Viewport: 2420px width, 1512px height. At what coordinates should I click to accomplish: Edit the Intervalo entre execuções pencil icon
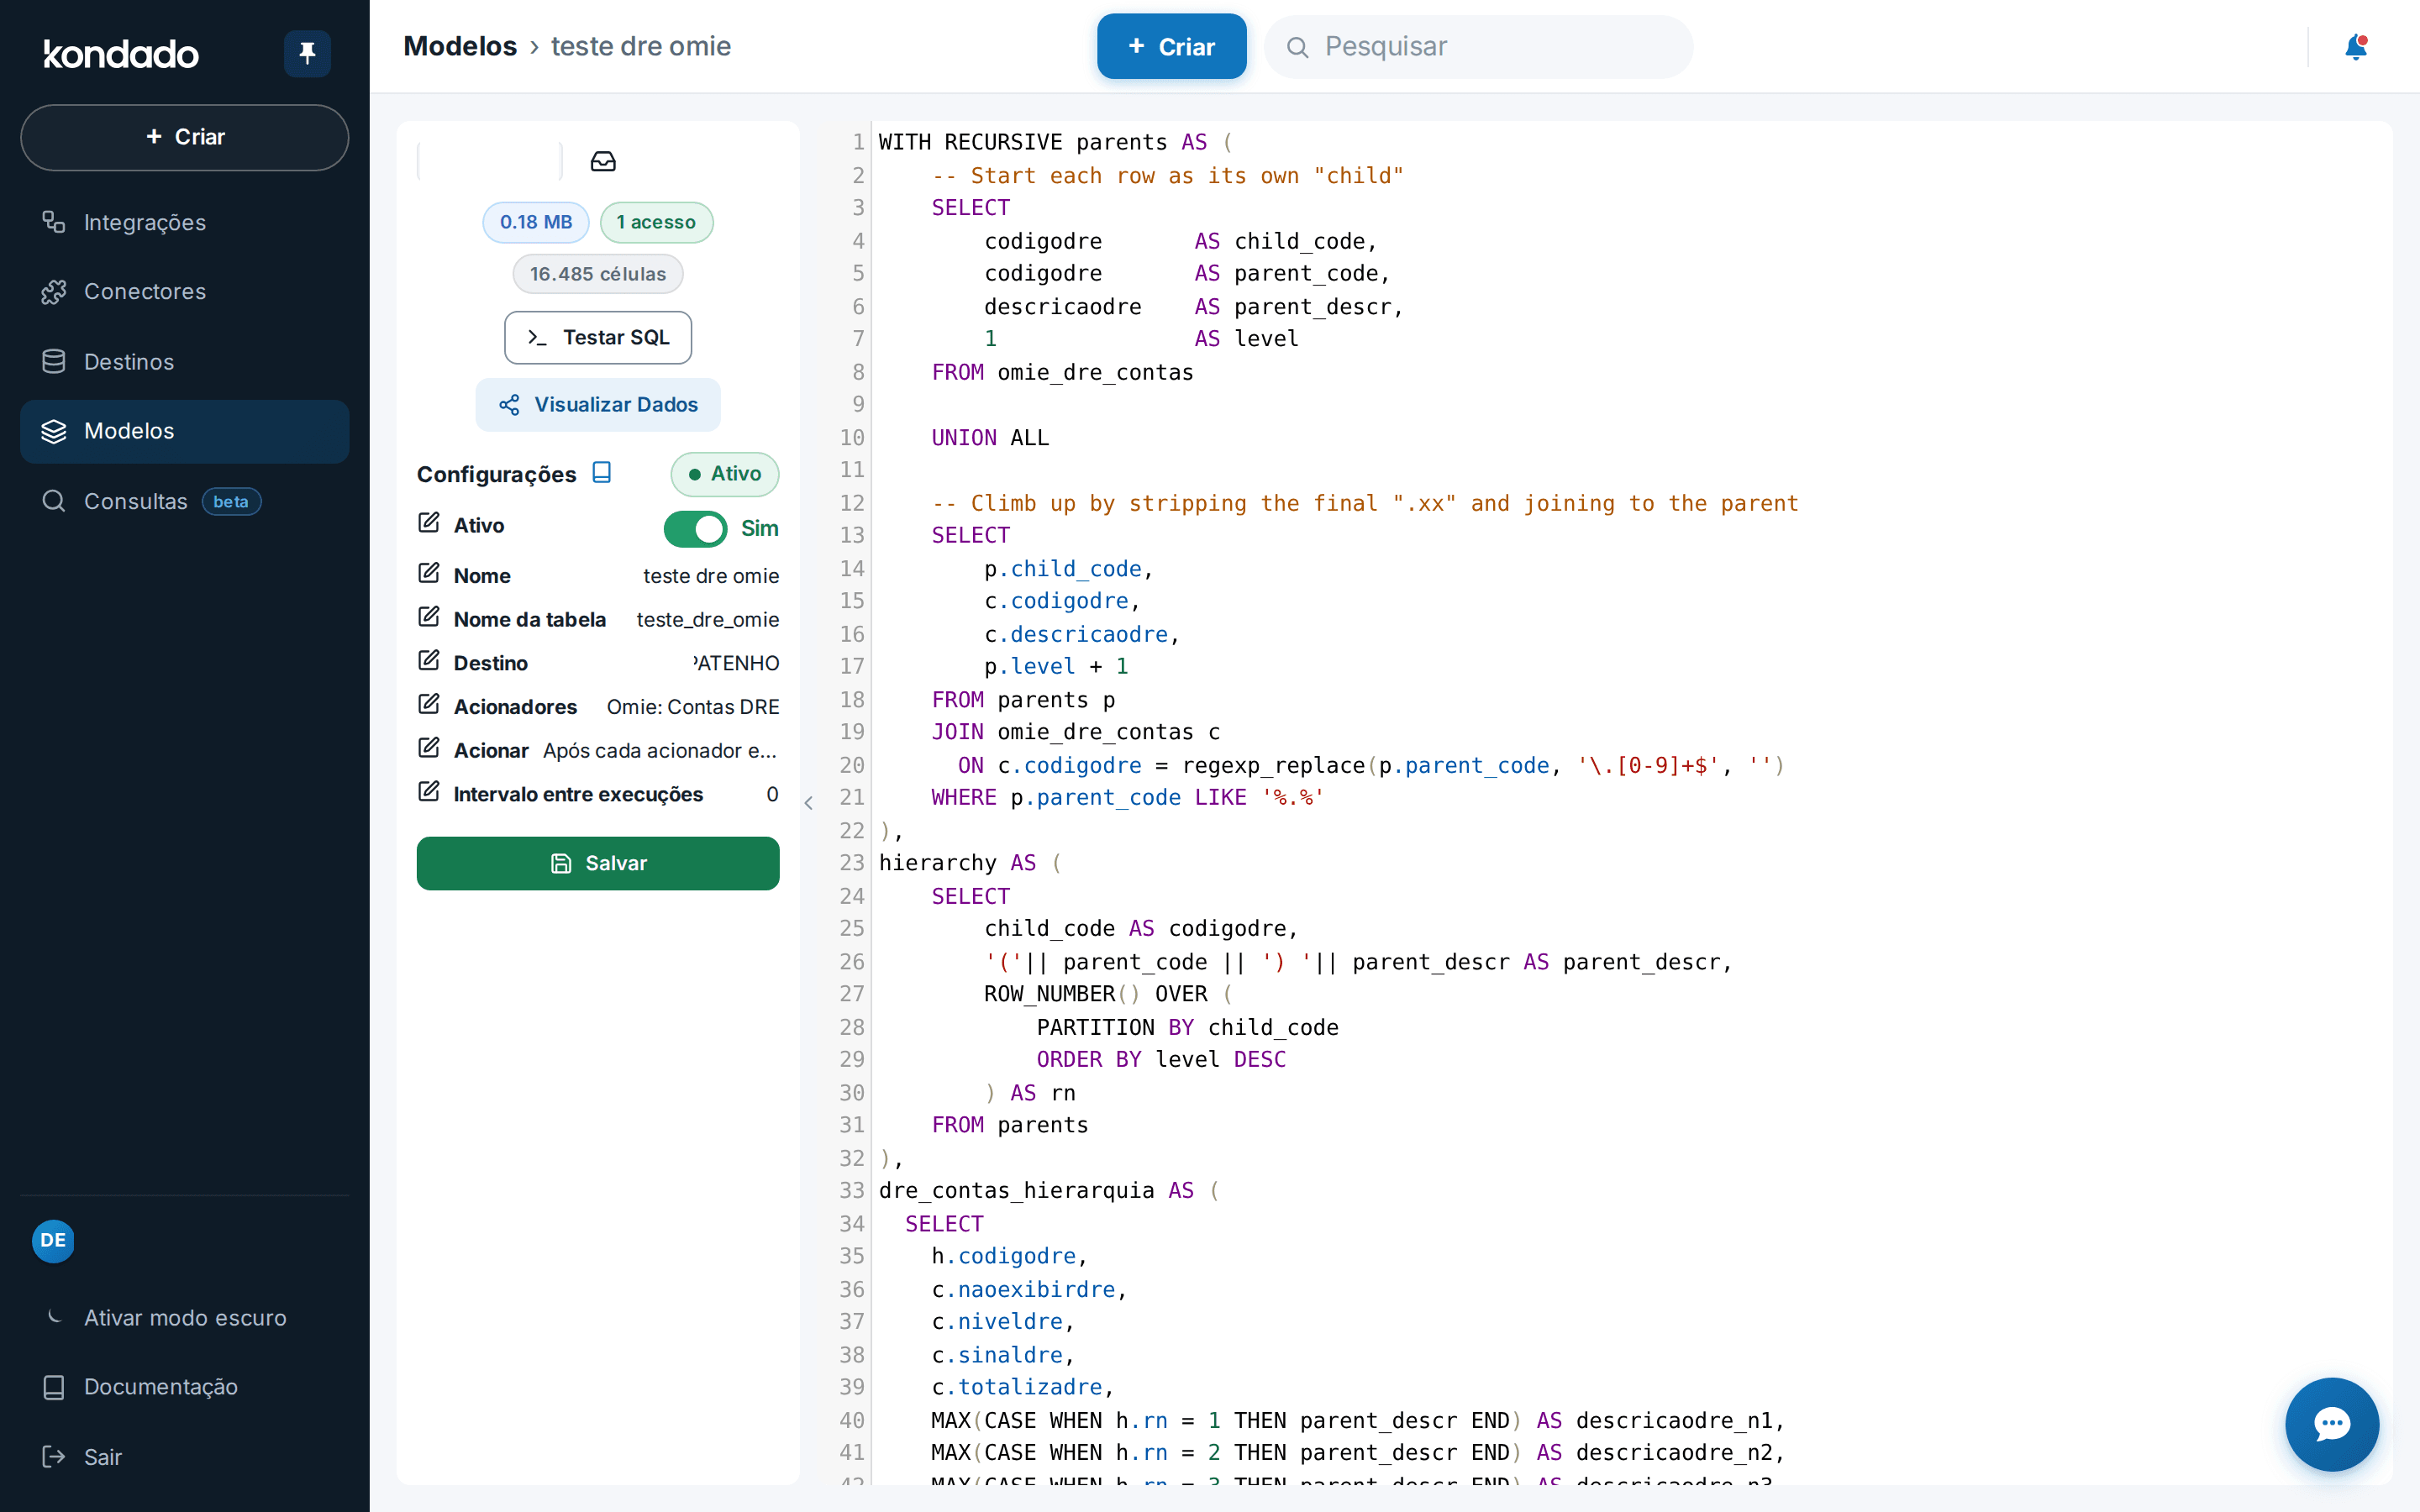coord(429,792)
